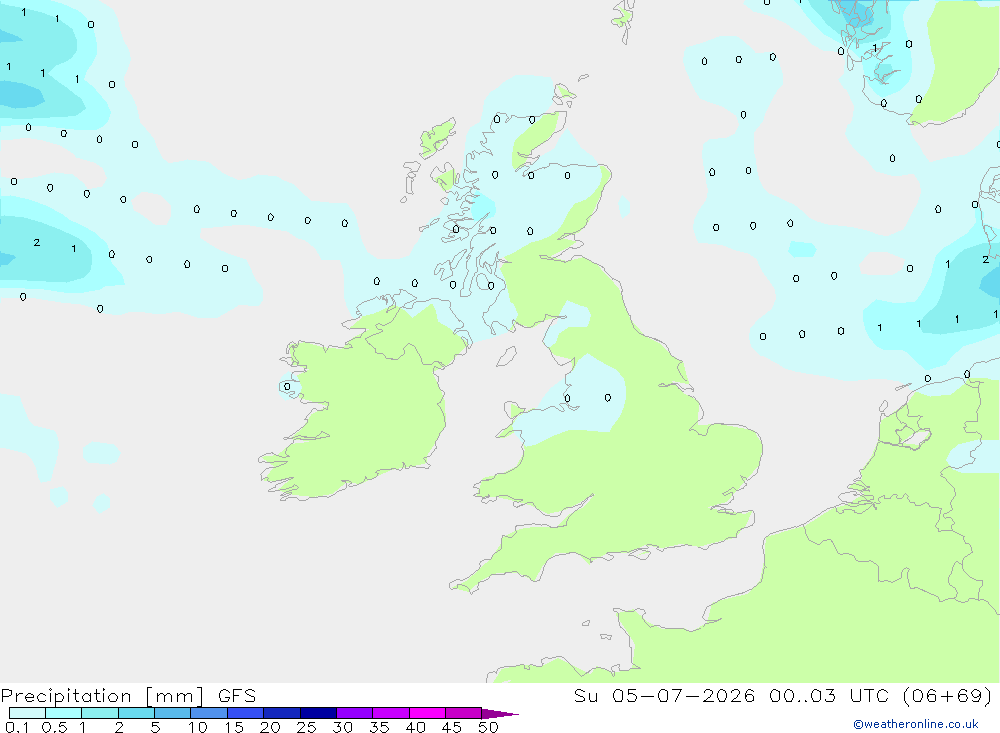The image size is (1000, 733).
Task: Click the 'Precipitation [mm] GFS' title text
Action: 129,696
